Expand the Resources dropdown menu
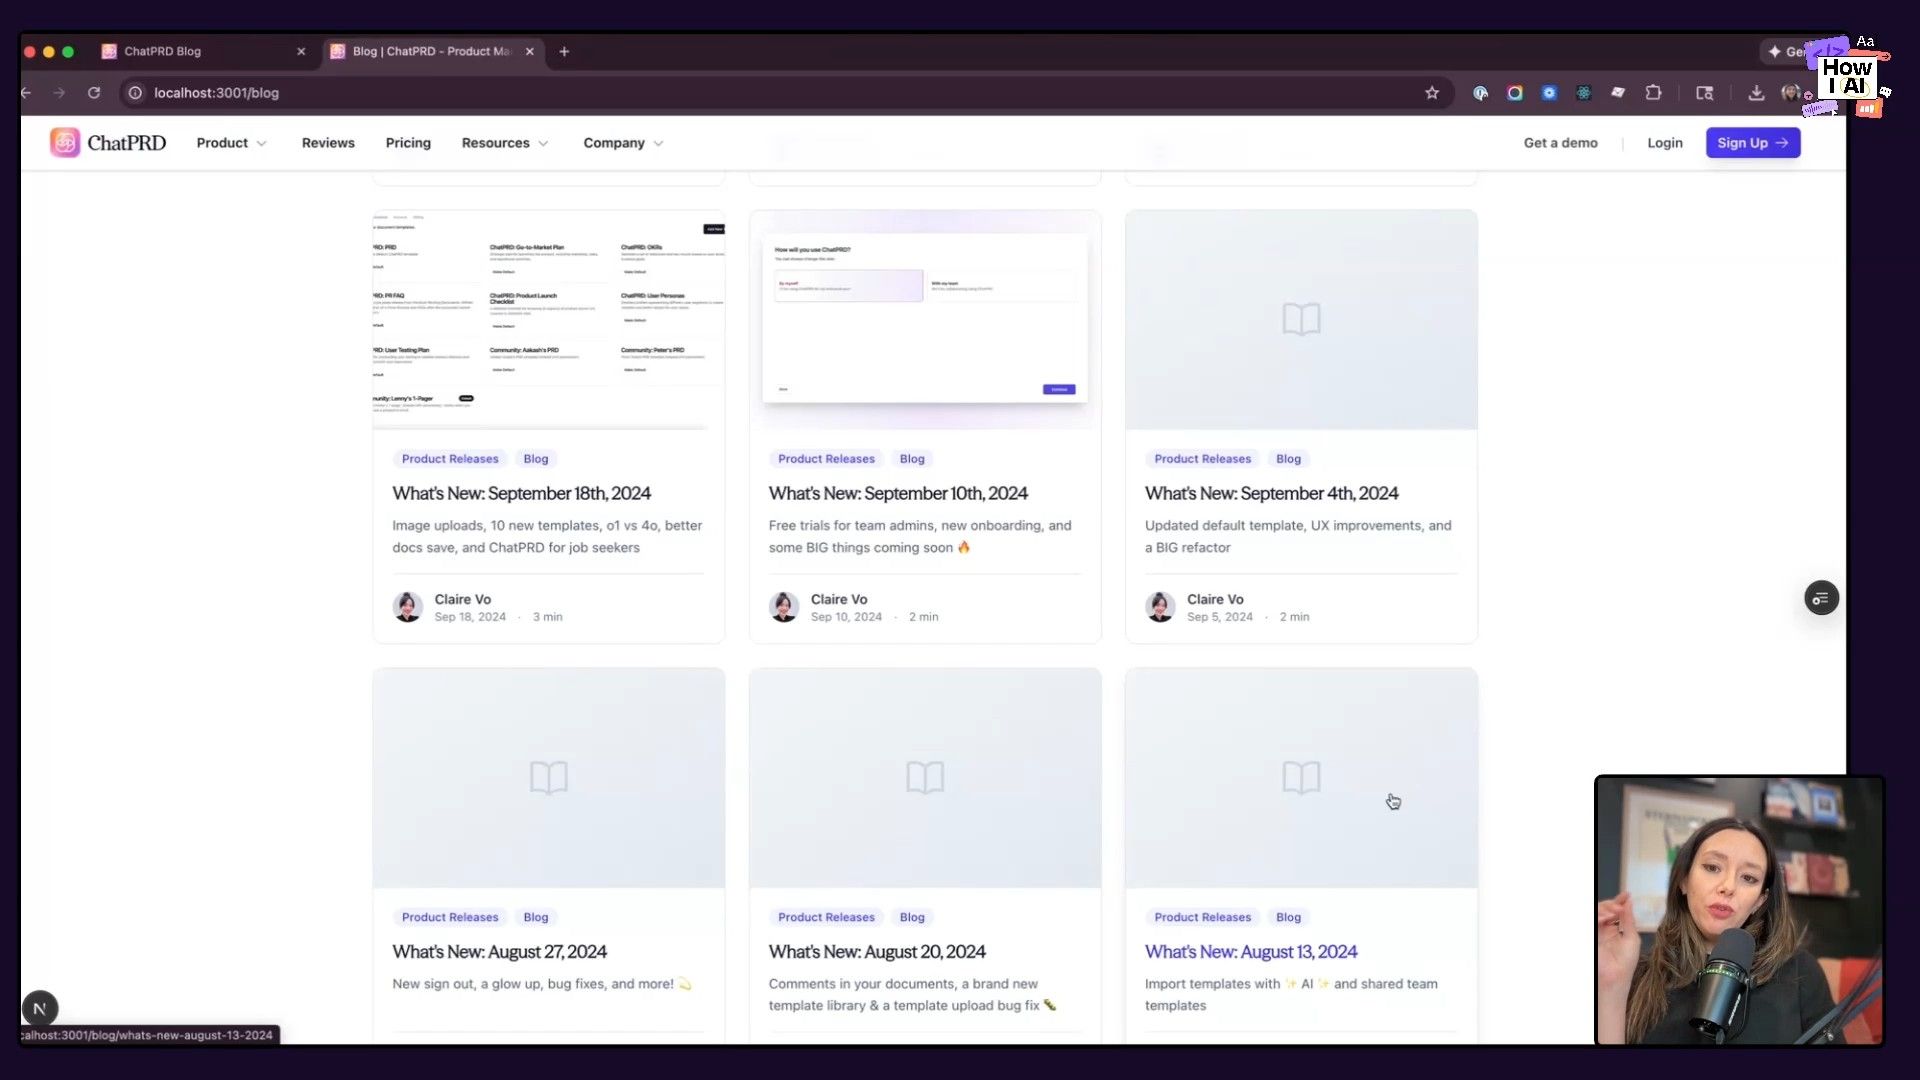Screen dimensions: 1920x1080 point(505,143)
